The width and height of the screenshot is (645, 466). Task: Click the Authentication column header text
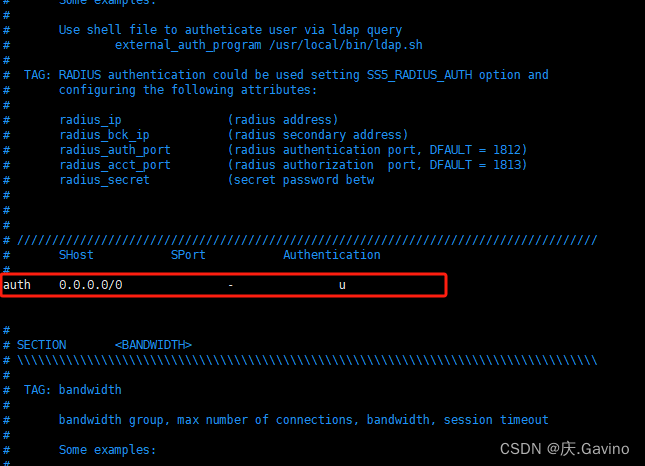(331, 255)
